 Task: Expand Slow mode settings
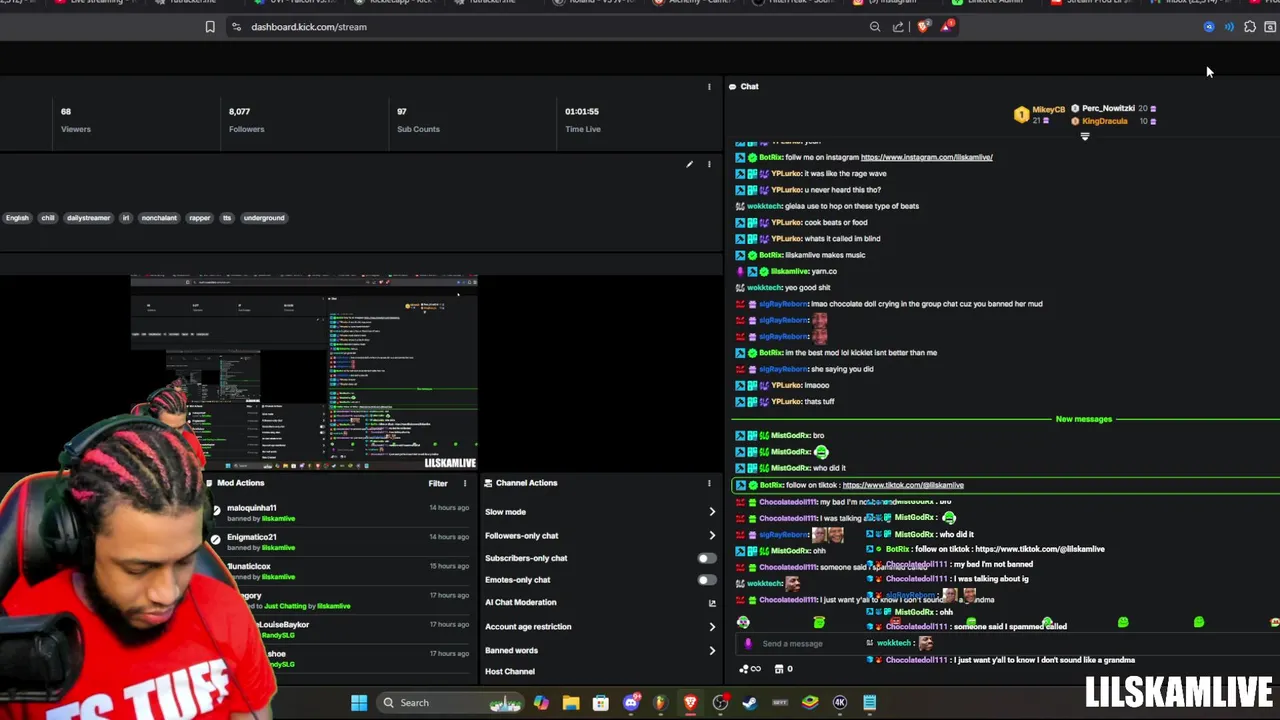point(712,512)
